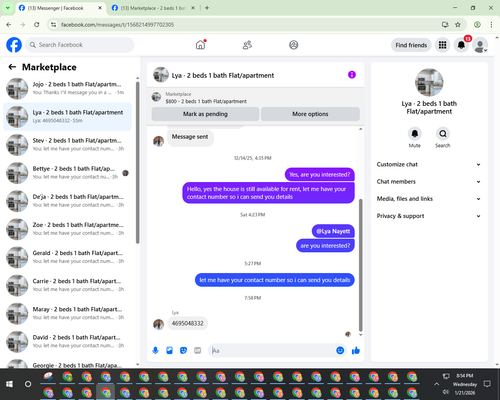Image resolution: width=500 pixels, height=400 pixels.
Task: Open Bettye conversation in chat list
Action: point(67,173)
